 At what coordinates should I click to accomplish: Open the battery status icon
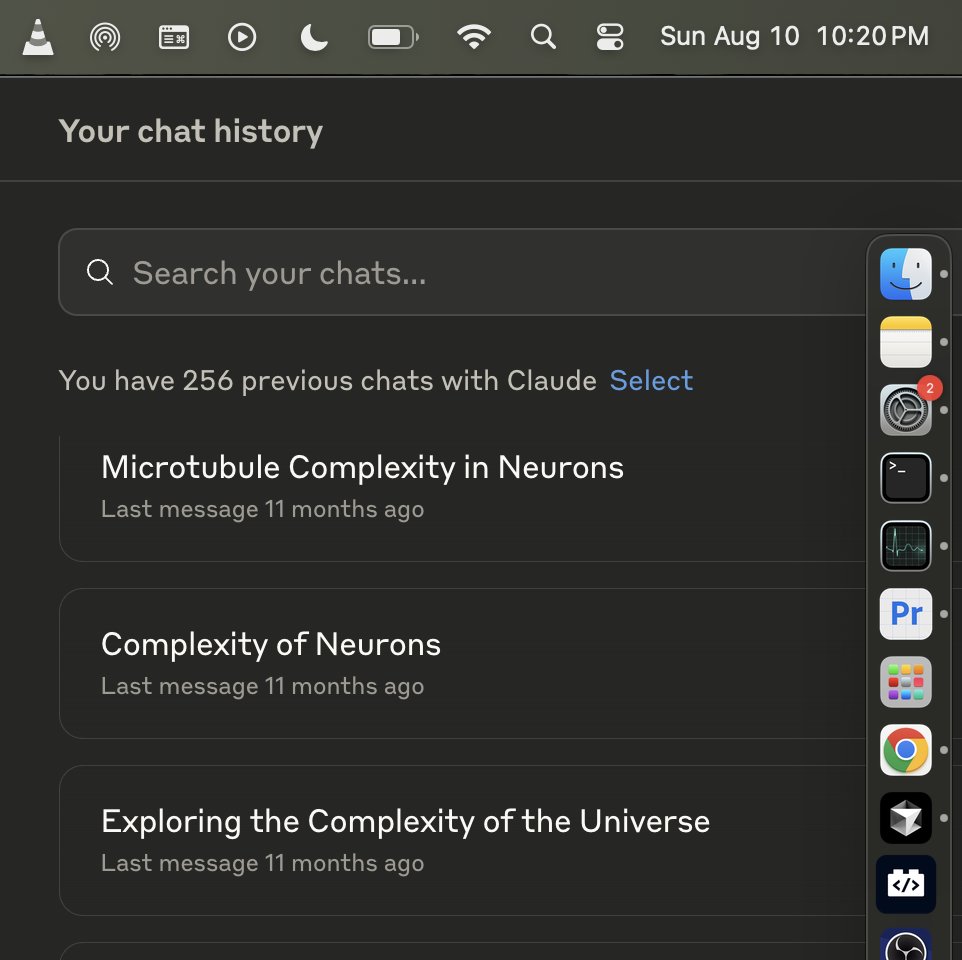pyautogui.click(x=393, y=37)
